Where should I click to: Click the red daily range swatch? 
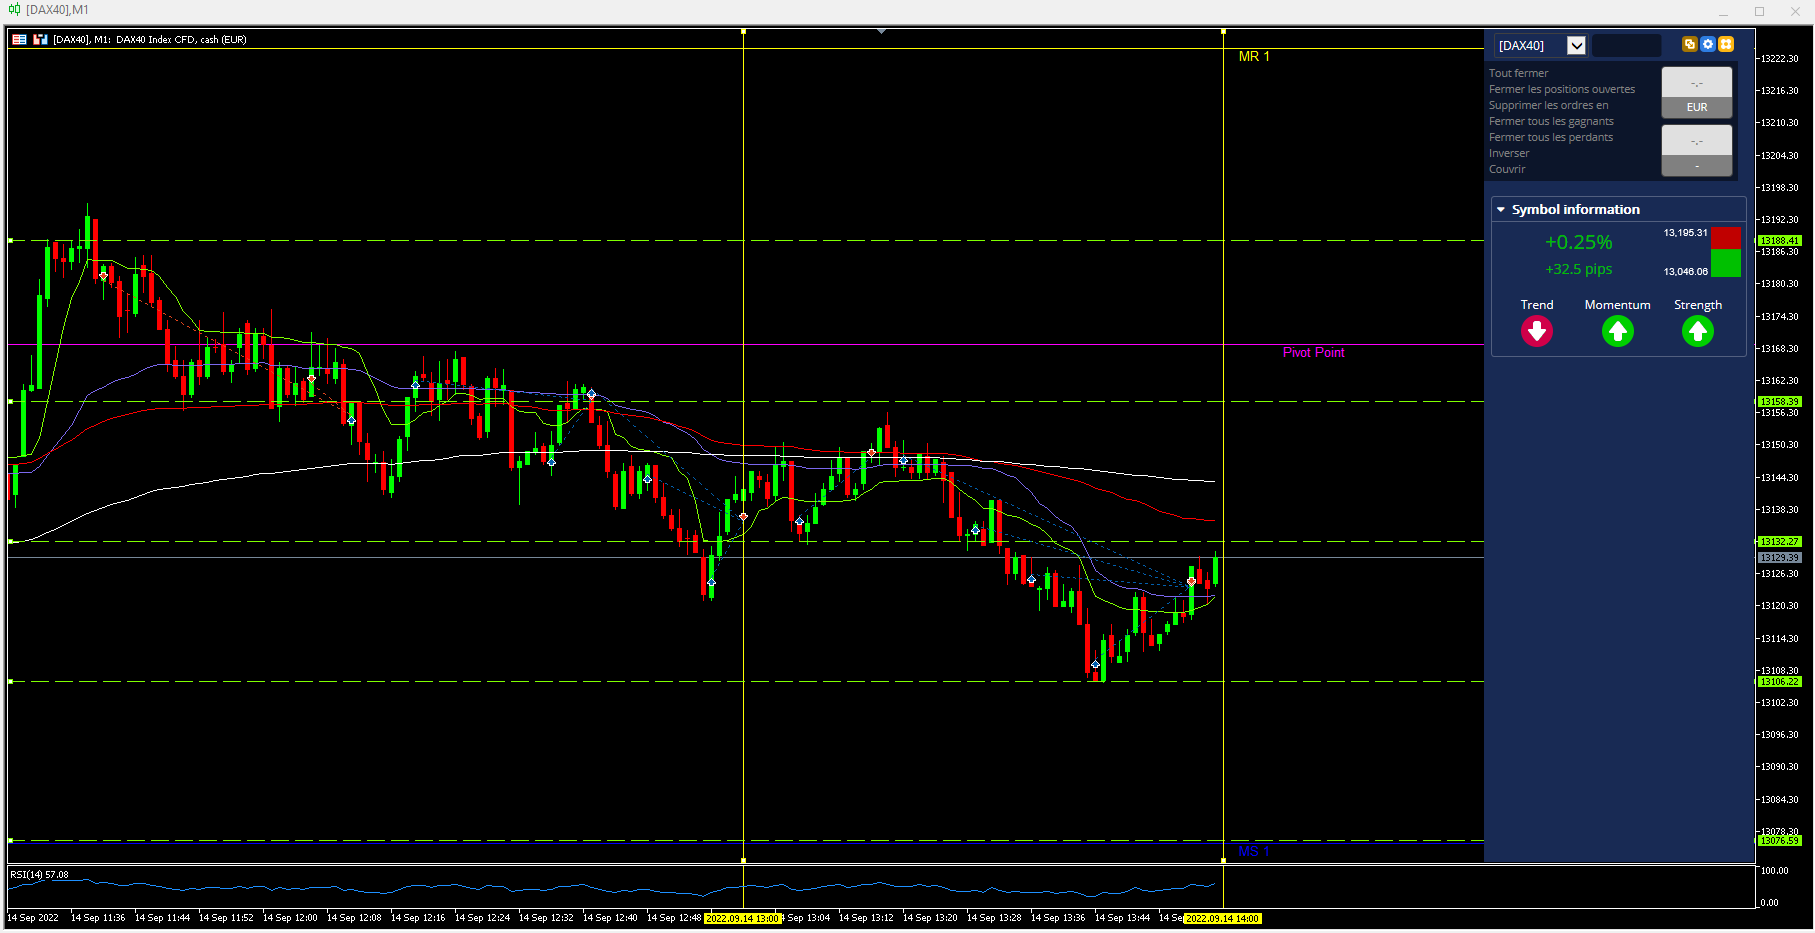[x=1726, y=238]
